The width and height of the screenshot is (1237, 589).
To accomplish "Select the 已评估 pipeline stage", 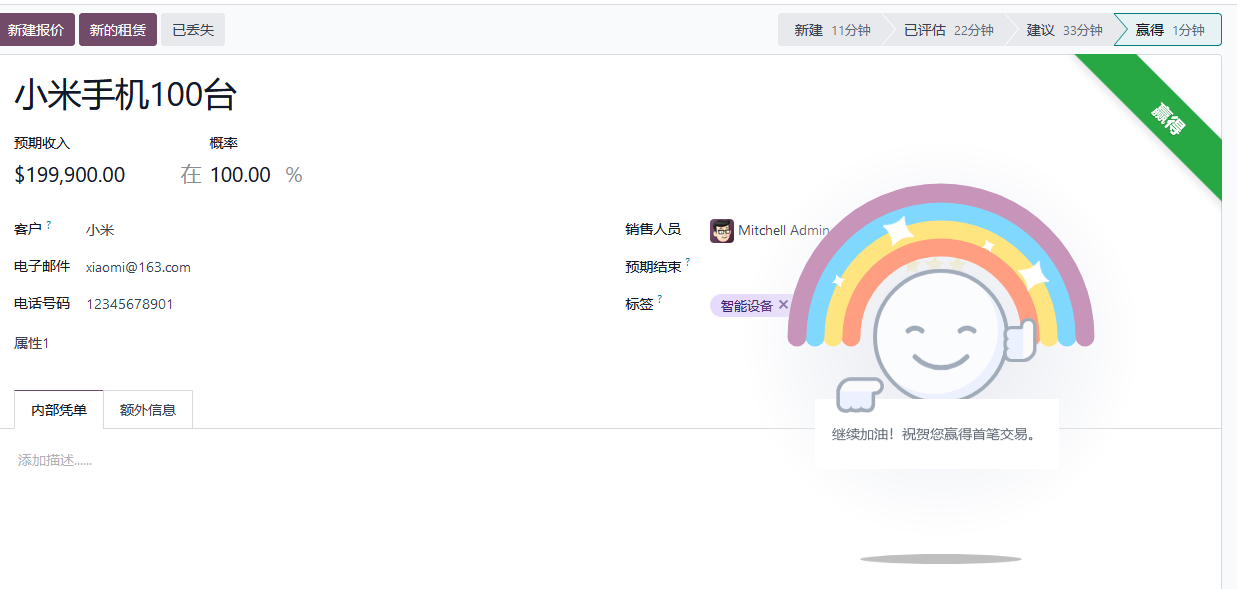I will click(948, 30).
